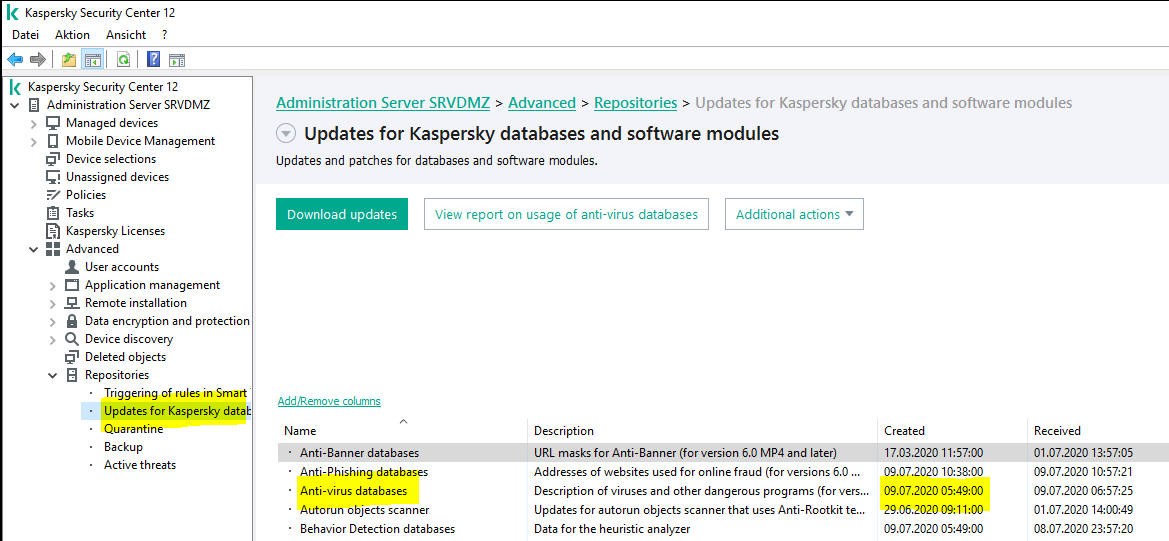The height and width of the screenshot is (541, 1169).
Task: Open the Aktion menu
Action: pyautogui.click(x=72, y=34)
